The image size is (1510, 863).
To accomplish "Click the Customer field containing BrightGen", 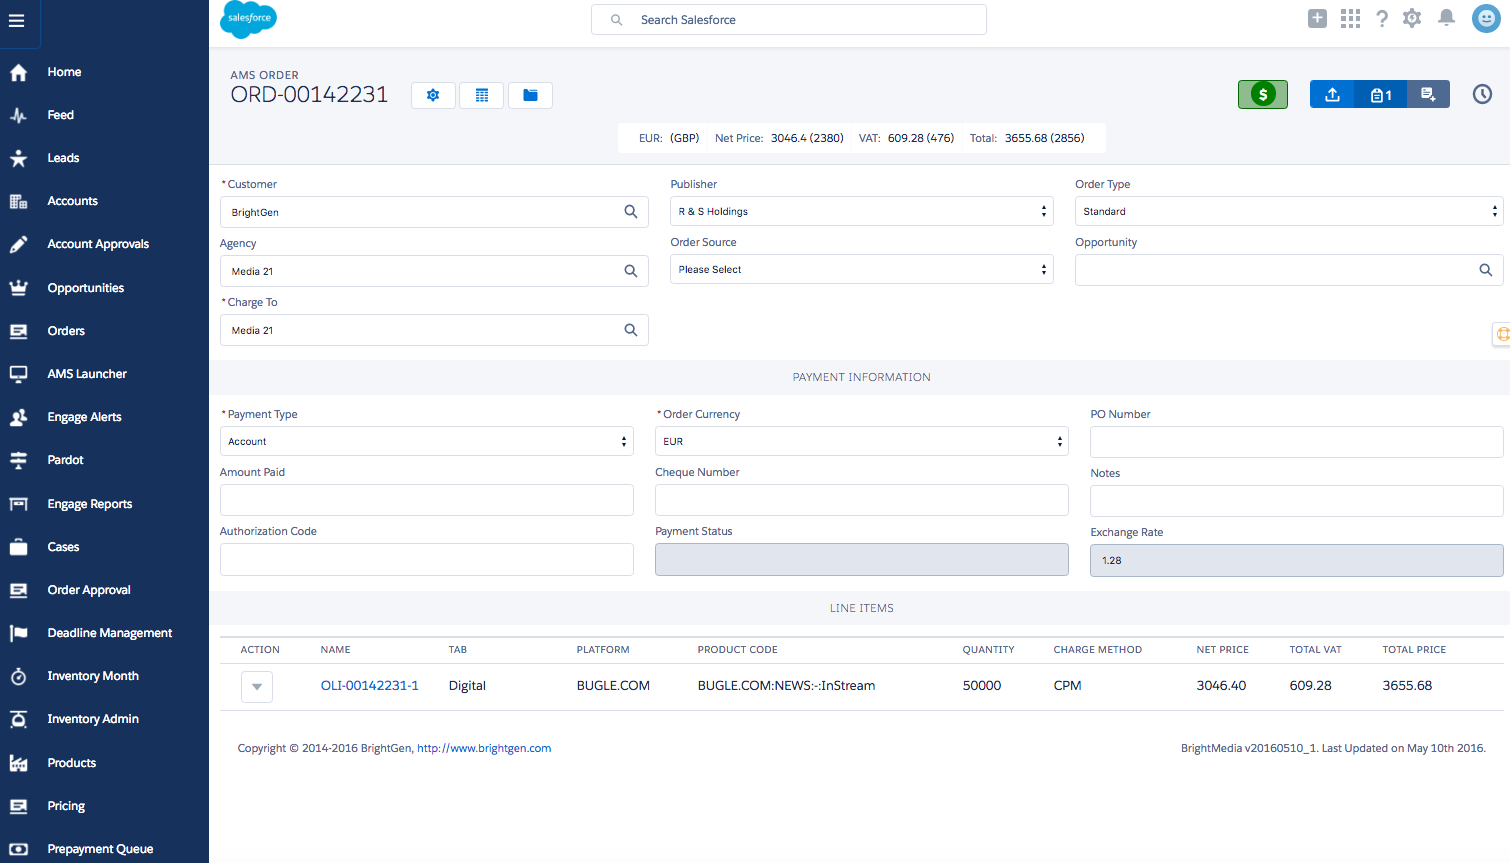I will tap(434, 212).
